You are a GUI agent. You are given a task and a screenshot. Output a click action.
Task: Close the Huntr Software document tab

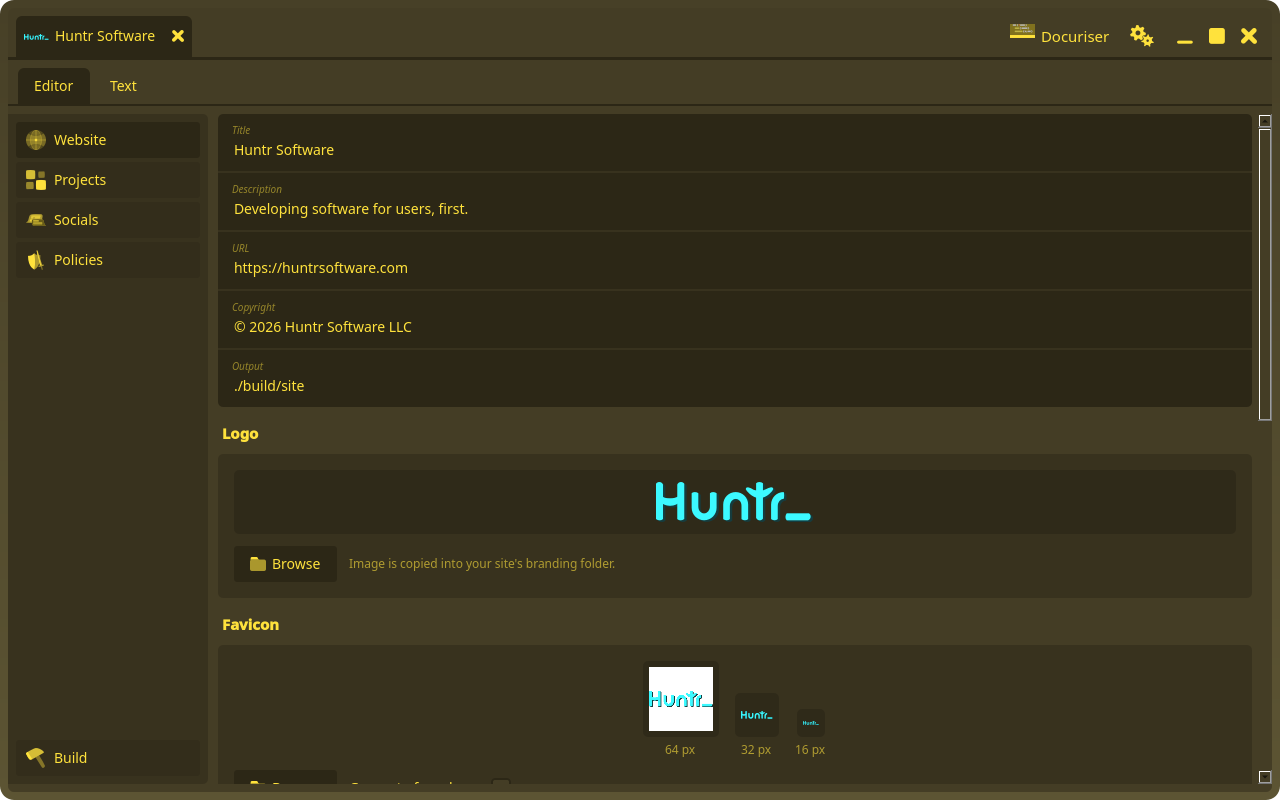[x=178, y=36]
